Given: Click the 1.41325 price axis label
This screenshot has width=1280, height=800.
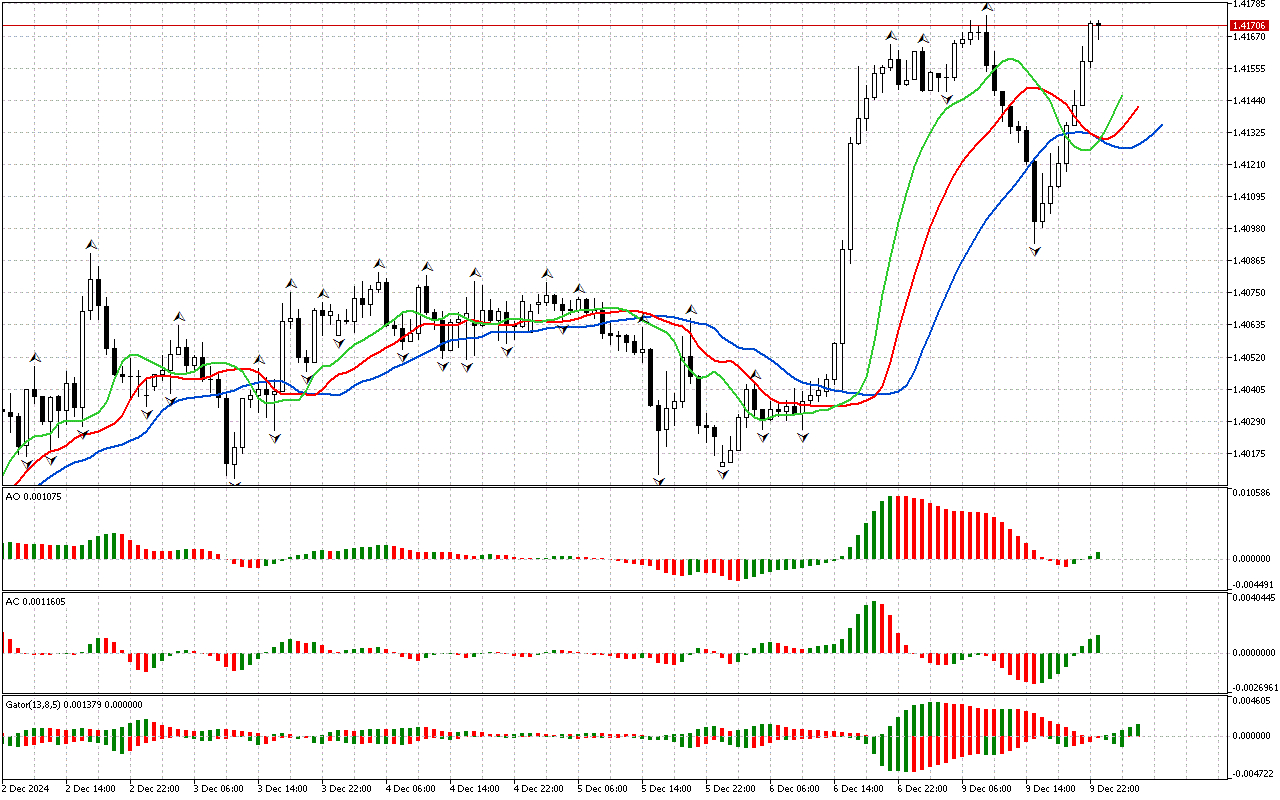Looking at the screenshot, I should point(1249,133).
